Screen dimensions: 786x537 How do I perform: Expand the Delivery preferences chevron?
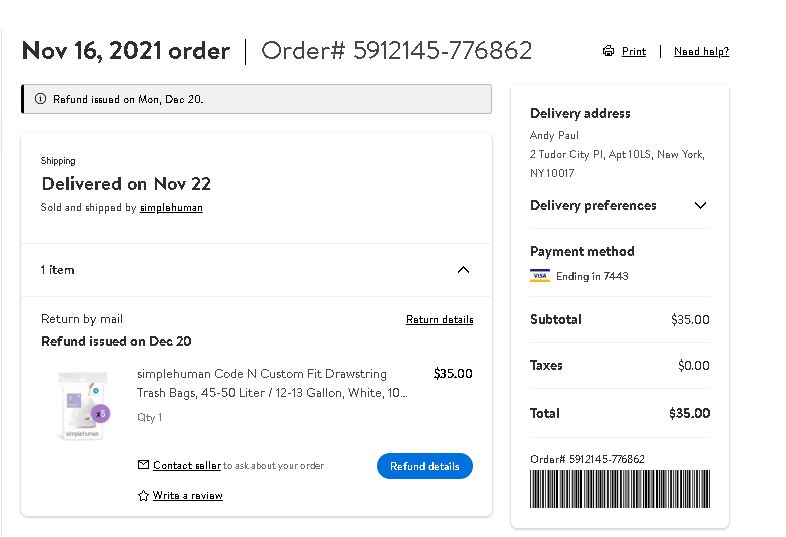pyautogui.click(x=700, y=205)
